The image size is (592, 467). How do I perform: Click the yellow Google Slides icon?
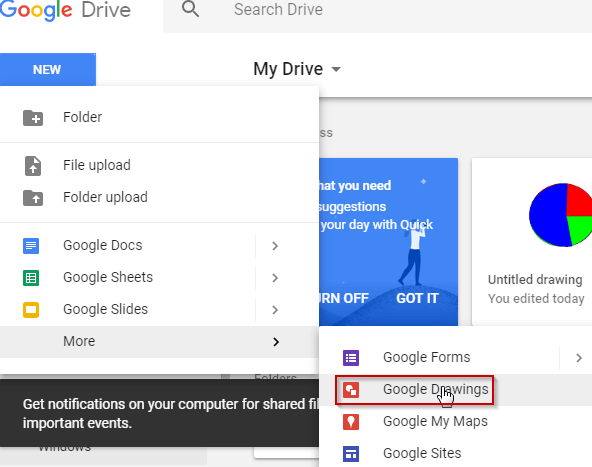coord(31,310)
